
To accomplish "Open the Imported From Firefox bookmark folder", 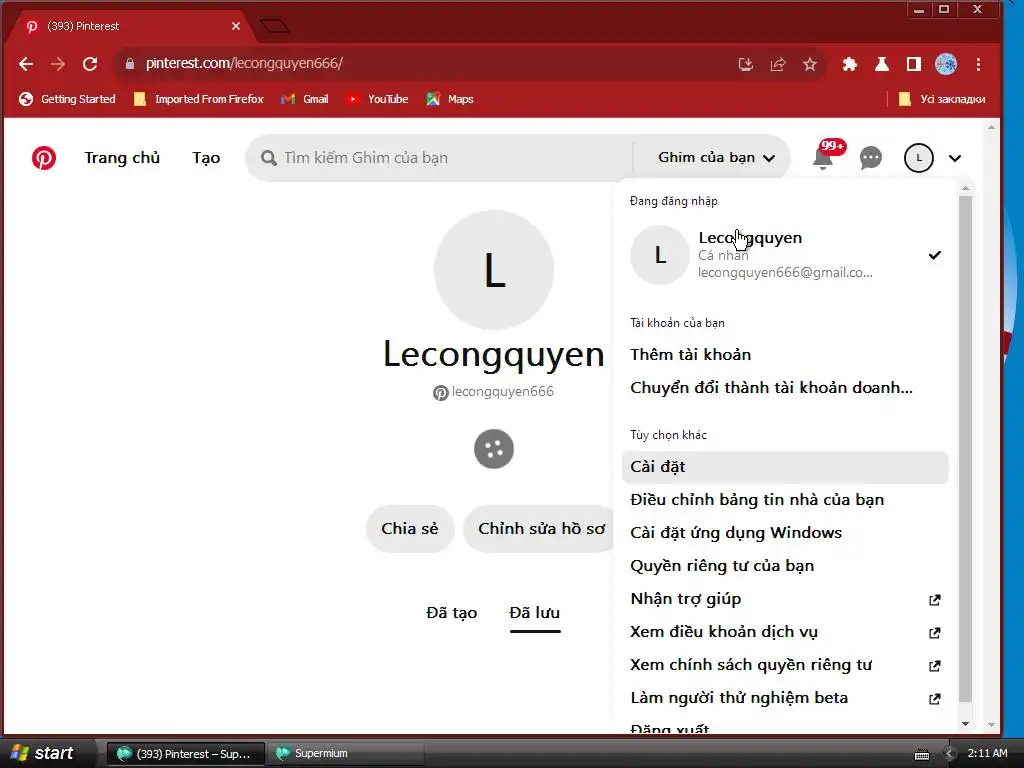I will click(199, 99).
